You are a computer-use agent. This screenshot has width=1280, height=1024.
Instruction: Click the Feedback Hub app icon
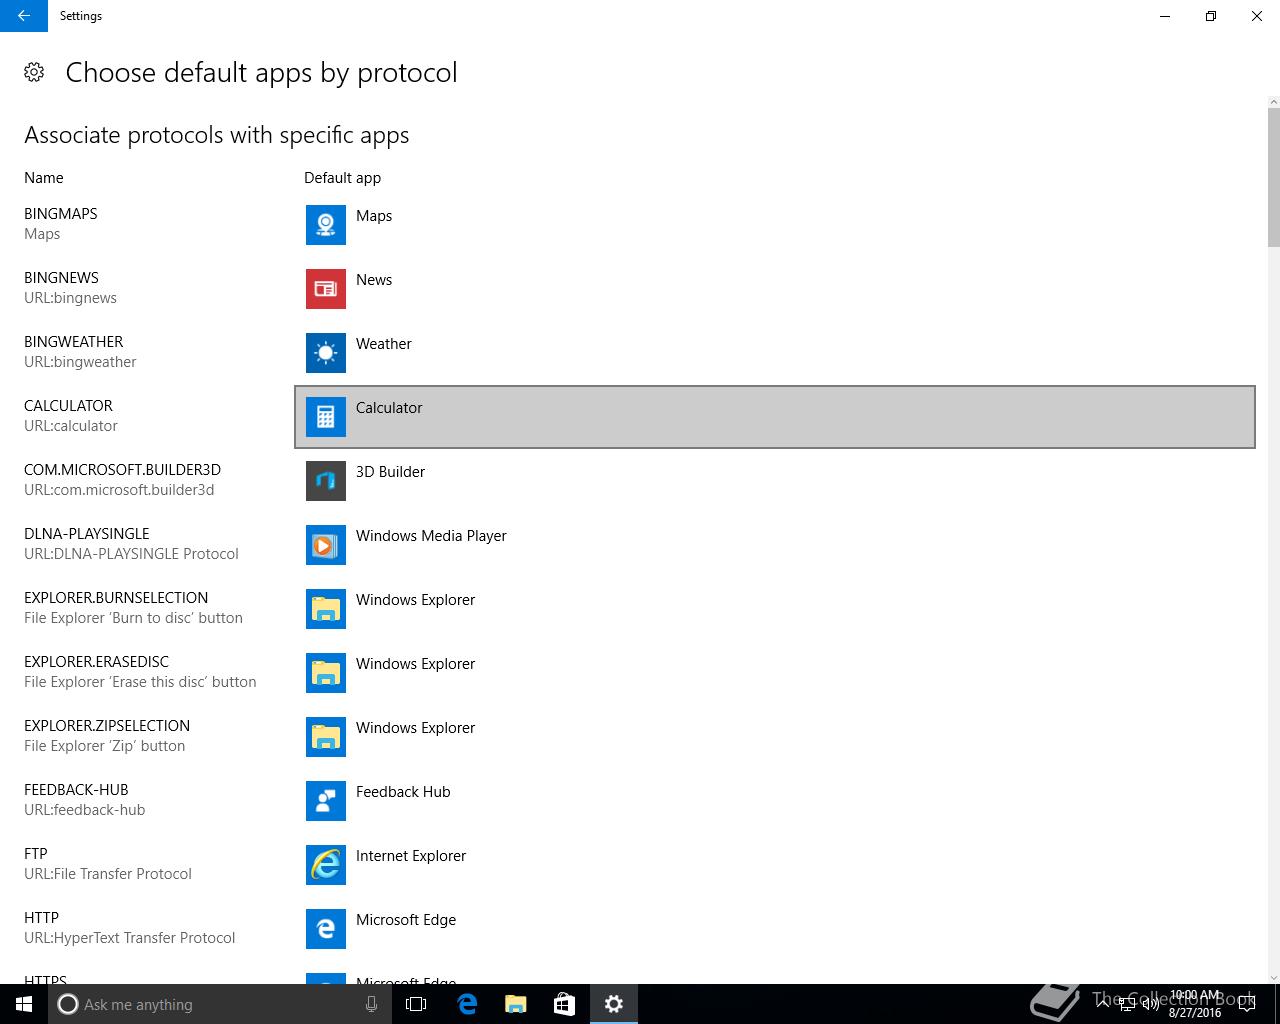(x=326, y=801)
